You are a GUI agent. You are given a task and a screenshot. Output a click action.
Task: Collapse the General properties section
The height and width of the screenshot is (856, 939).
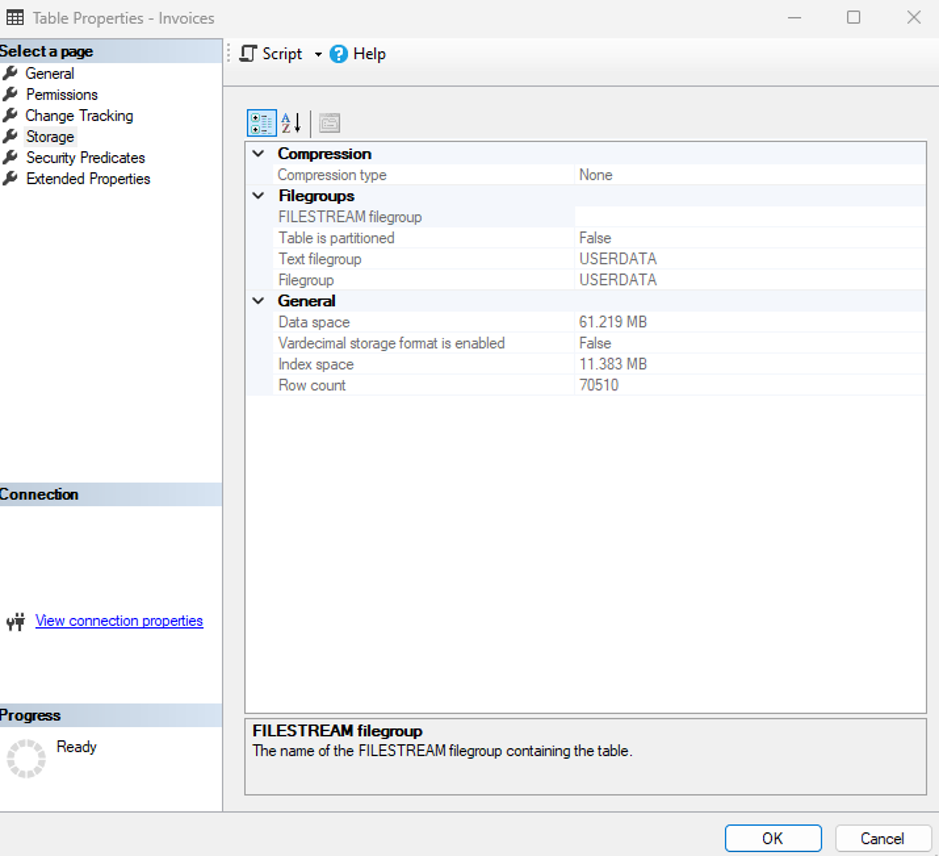[258, 301]
